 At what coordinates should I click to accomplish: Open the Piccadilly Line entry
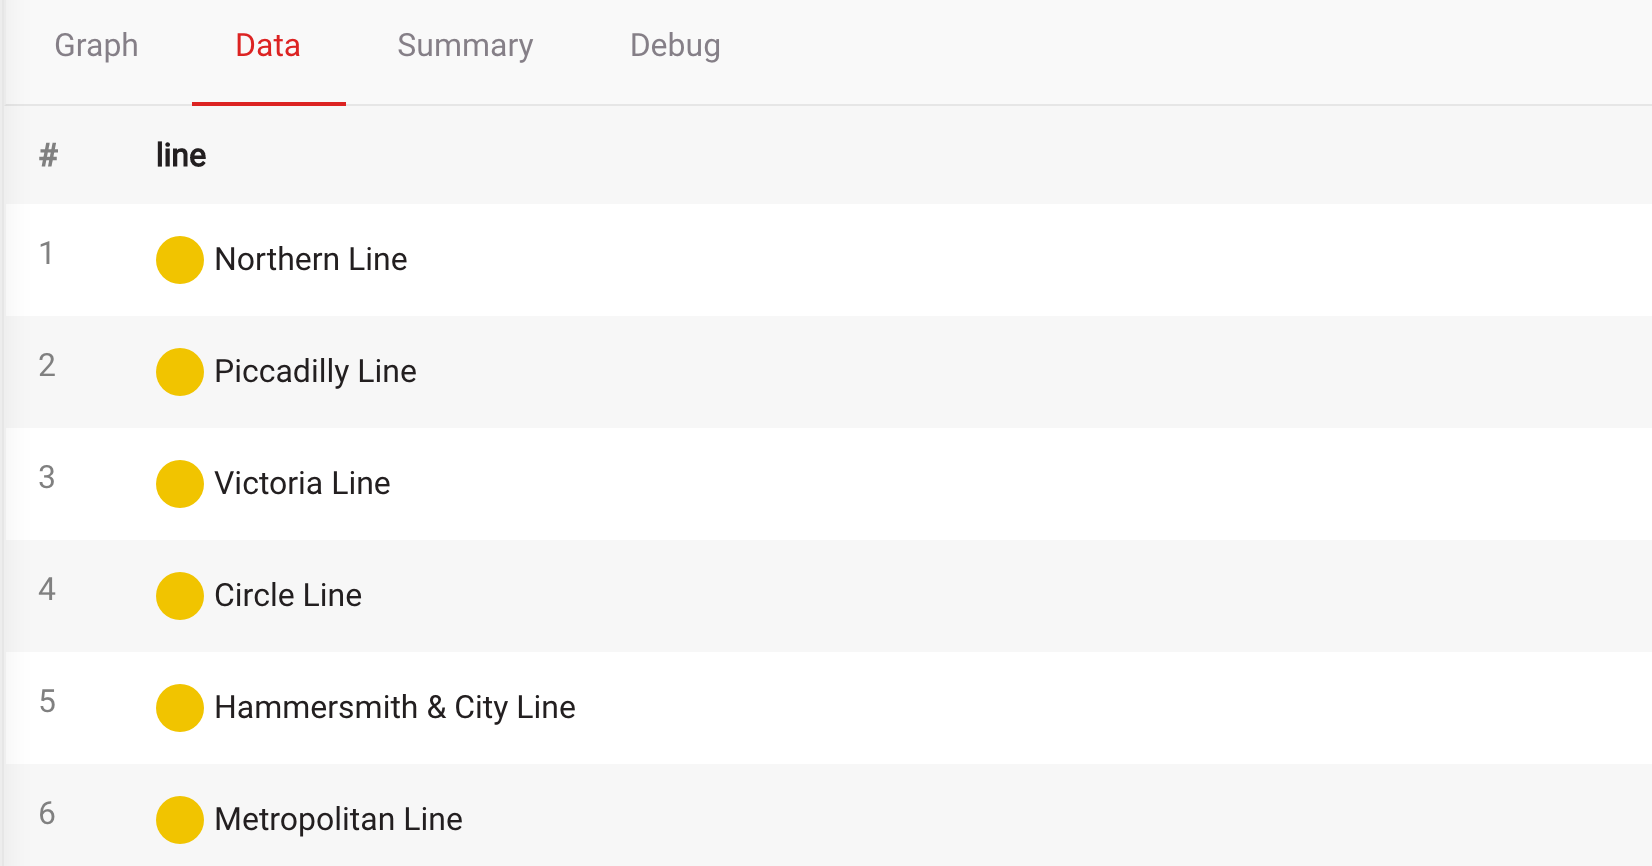pyautogui.click(x=315, y=372)
